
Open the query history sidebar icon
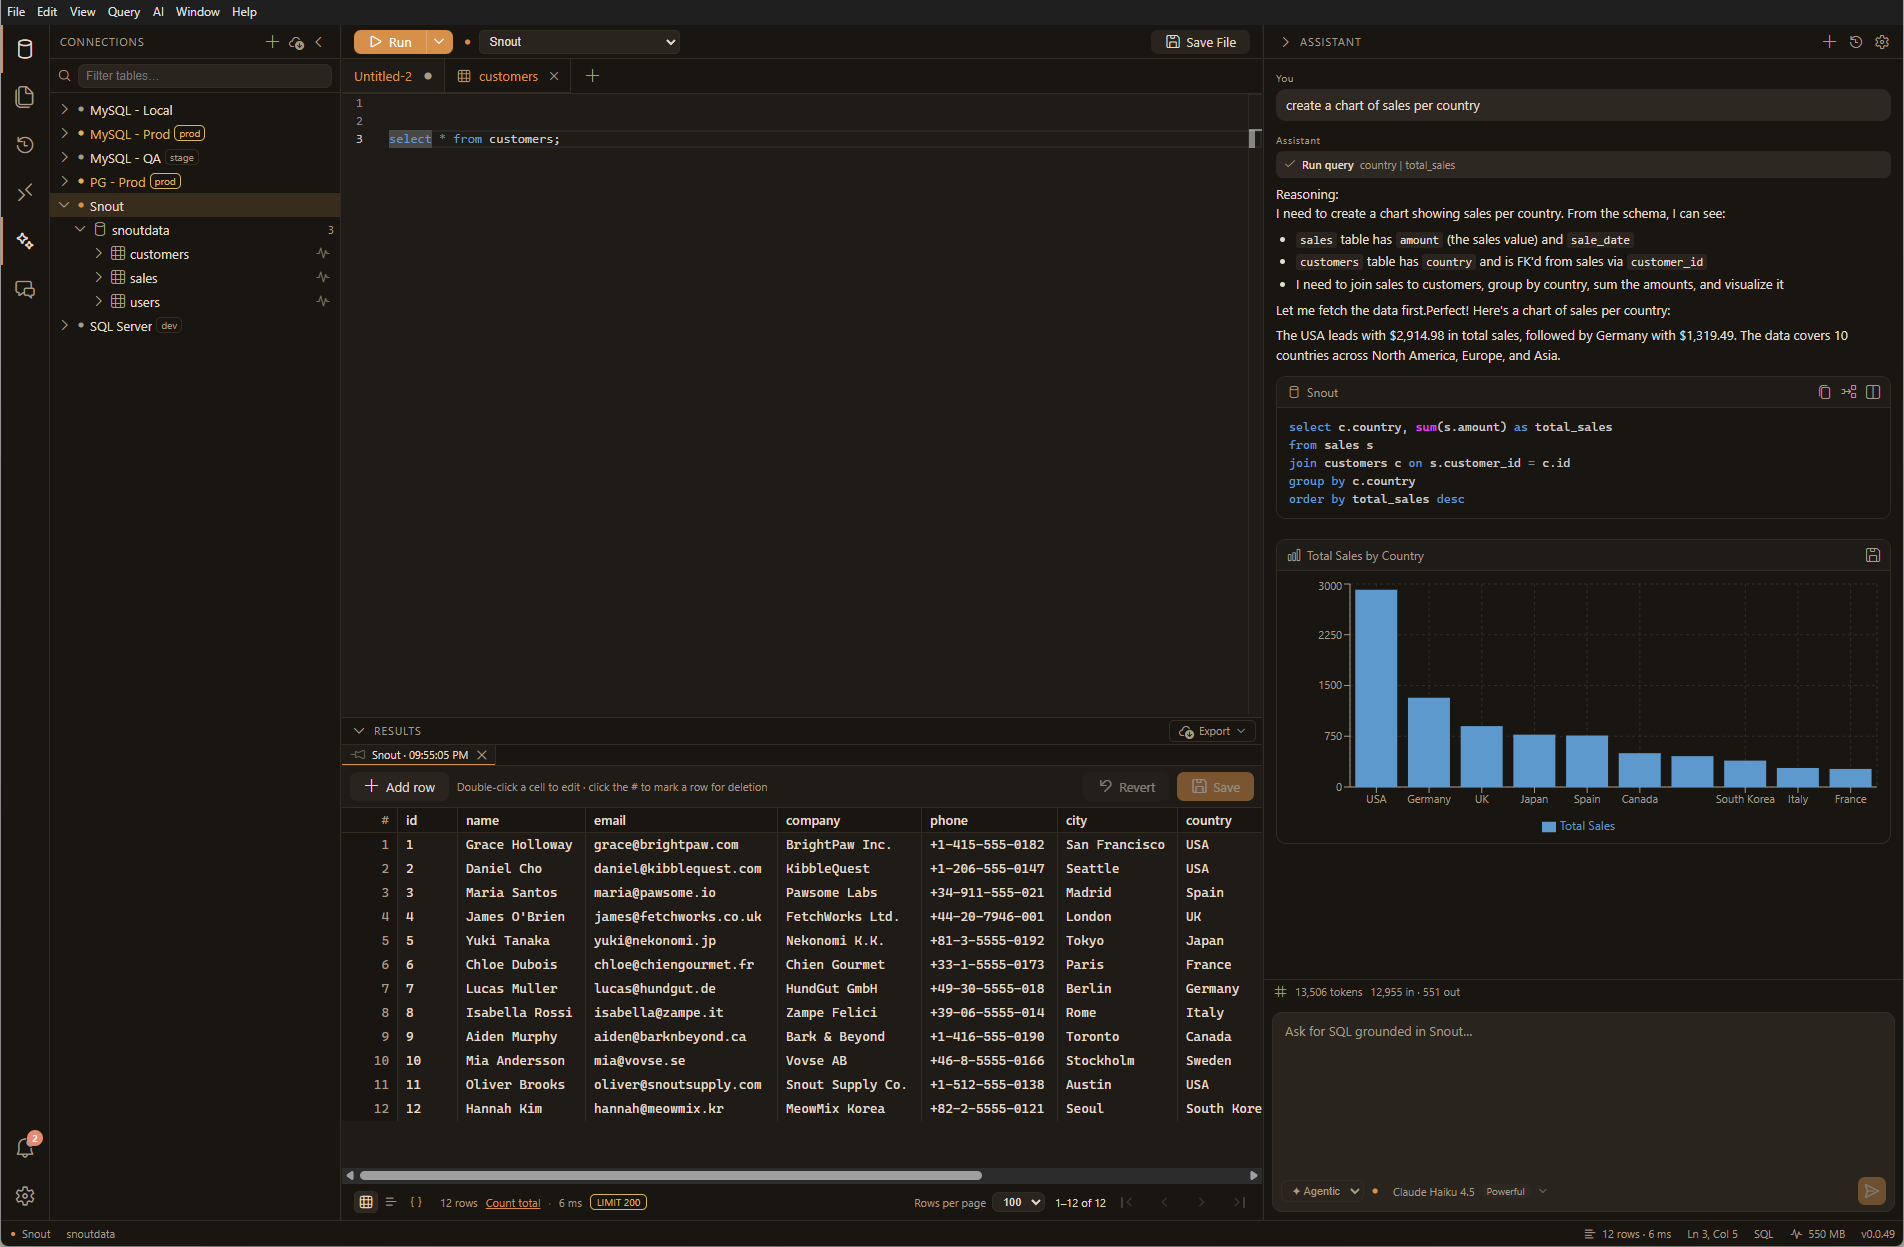25,145
